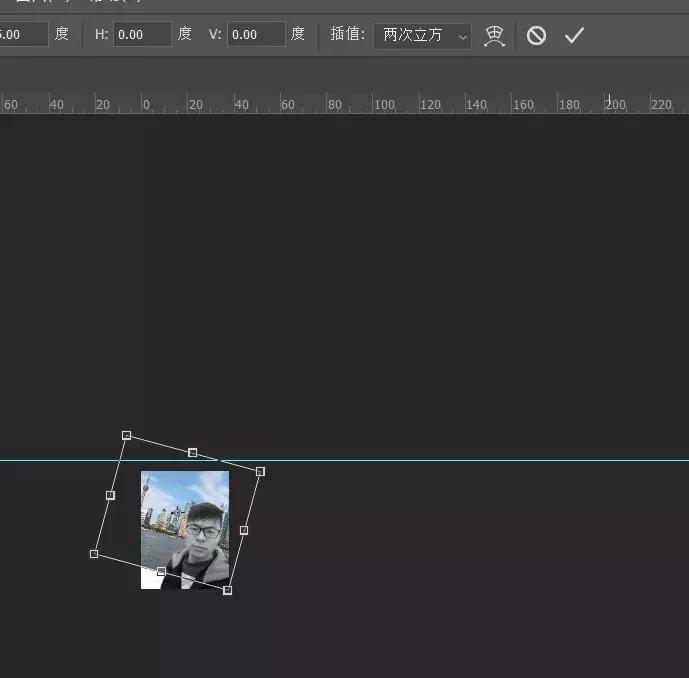
Task: Commit the transform with the checkmark
Action: click(x=574, y=35)
